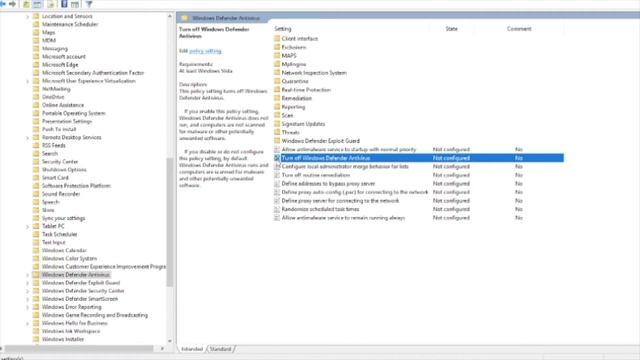Viewport: 640px width, 360px height.
Task: Click the tree pane scroll down arrow
Action: (170, 341)
